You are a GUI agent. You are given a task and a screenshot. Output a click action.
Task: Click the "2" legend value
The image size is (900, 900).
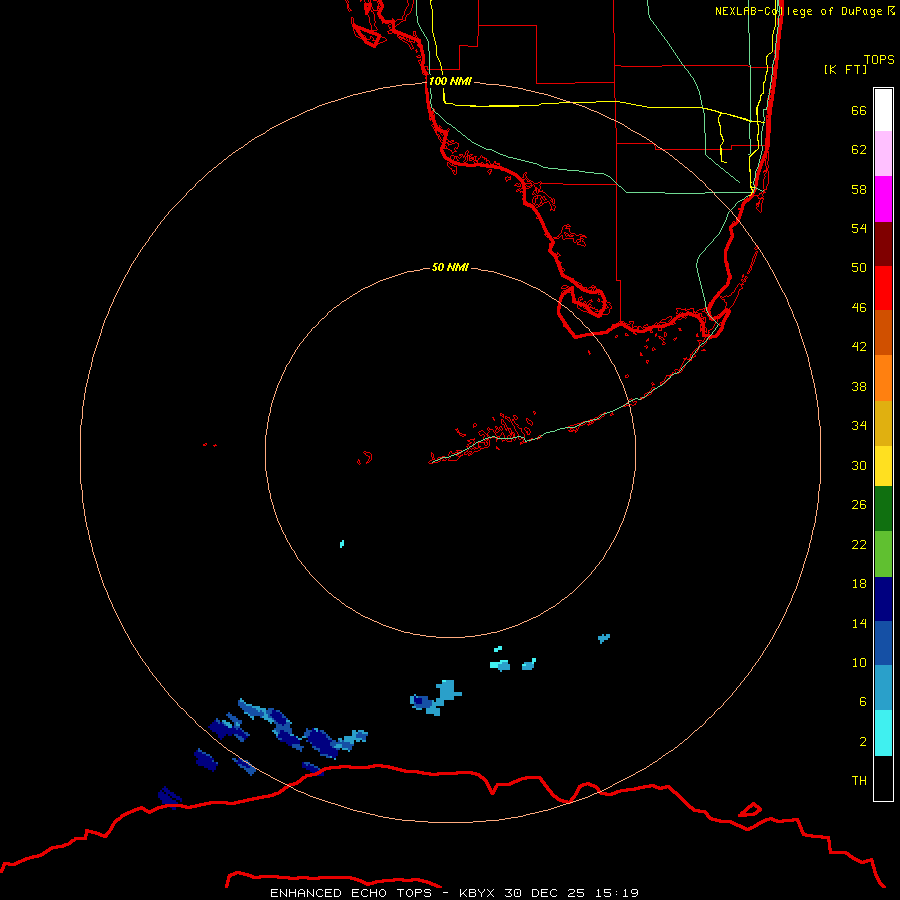point(862,741)
